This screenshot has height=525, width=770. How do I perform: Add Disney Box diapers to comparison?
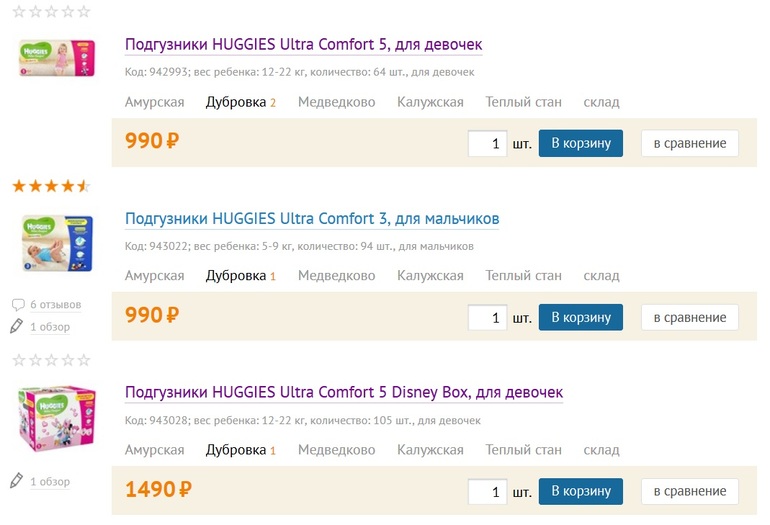[x=690, y=491]
